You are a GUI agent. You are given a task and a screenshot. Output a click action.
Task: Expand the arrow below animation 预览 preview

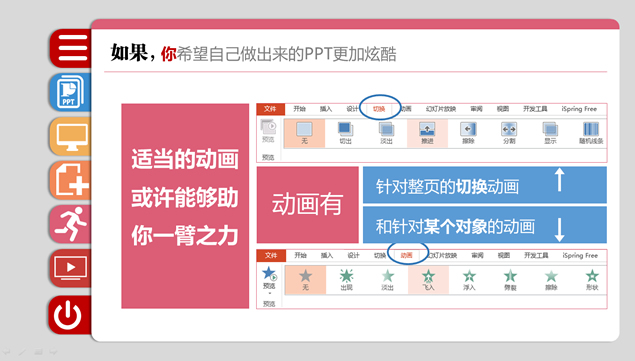click(269, 293)
